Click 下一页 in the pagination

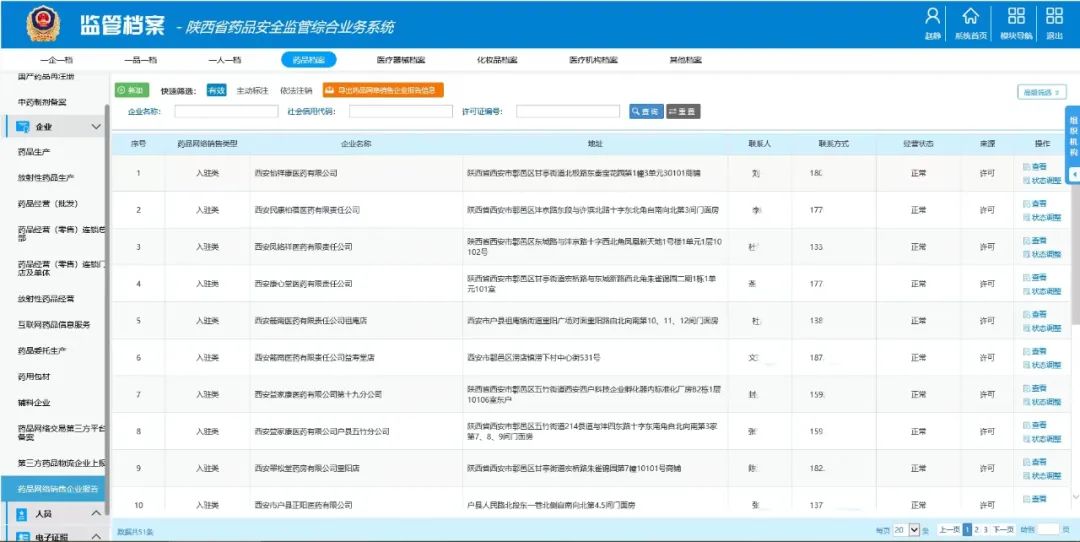pos(1003,529)
